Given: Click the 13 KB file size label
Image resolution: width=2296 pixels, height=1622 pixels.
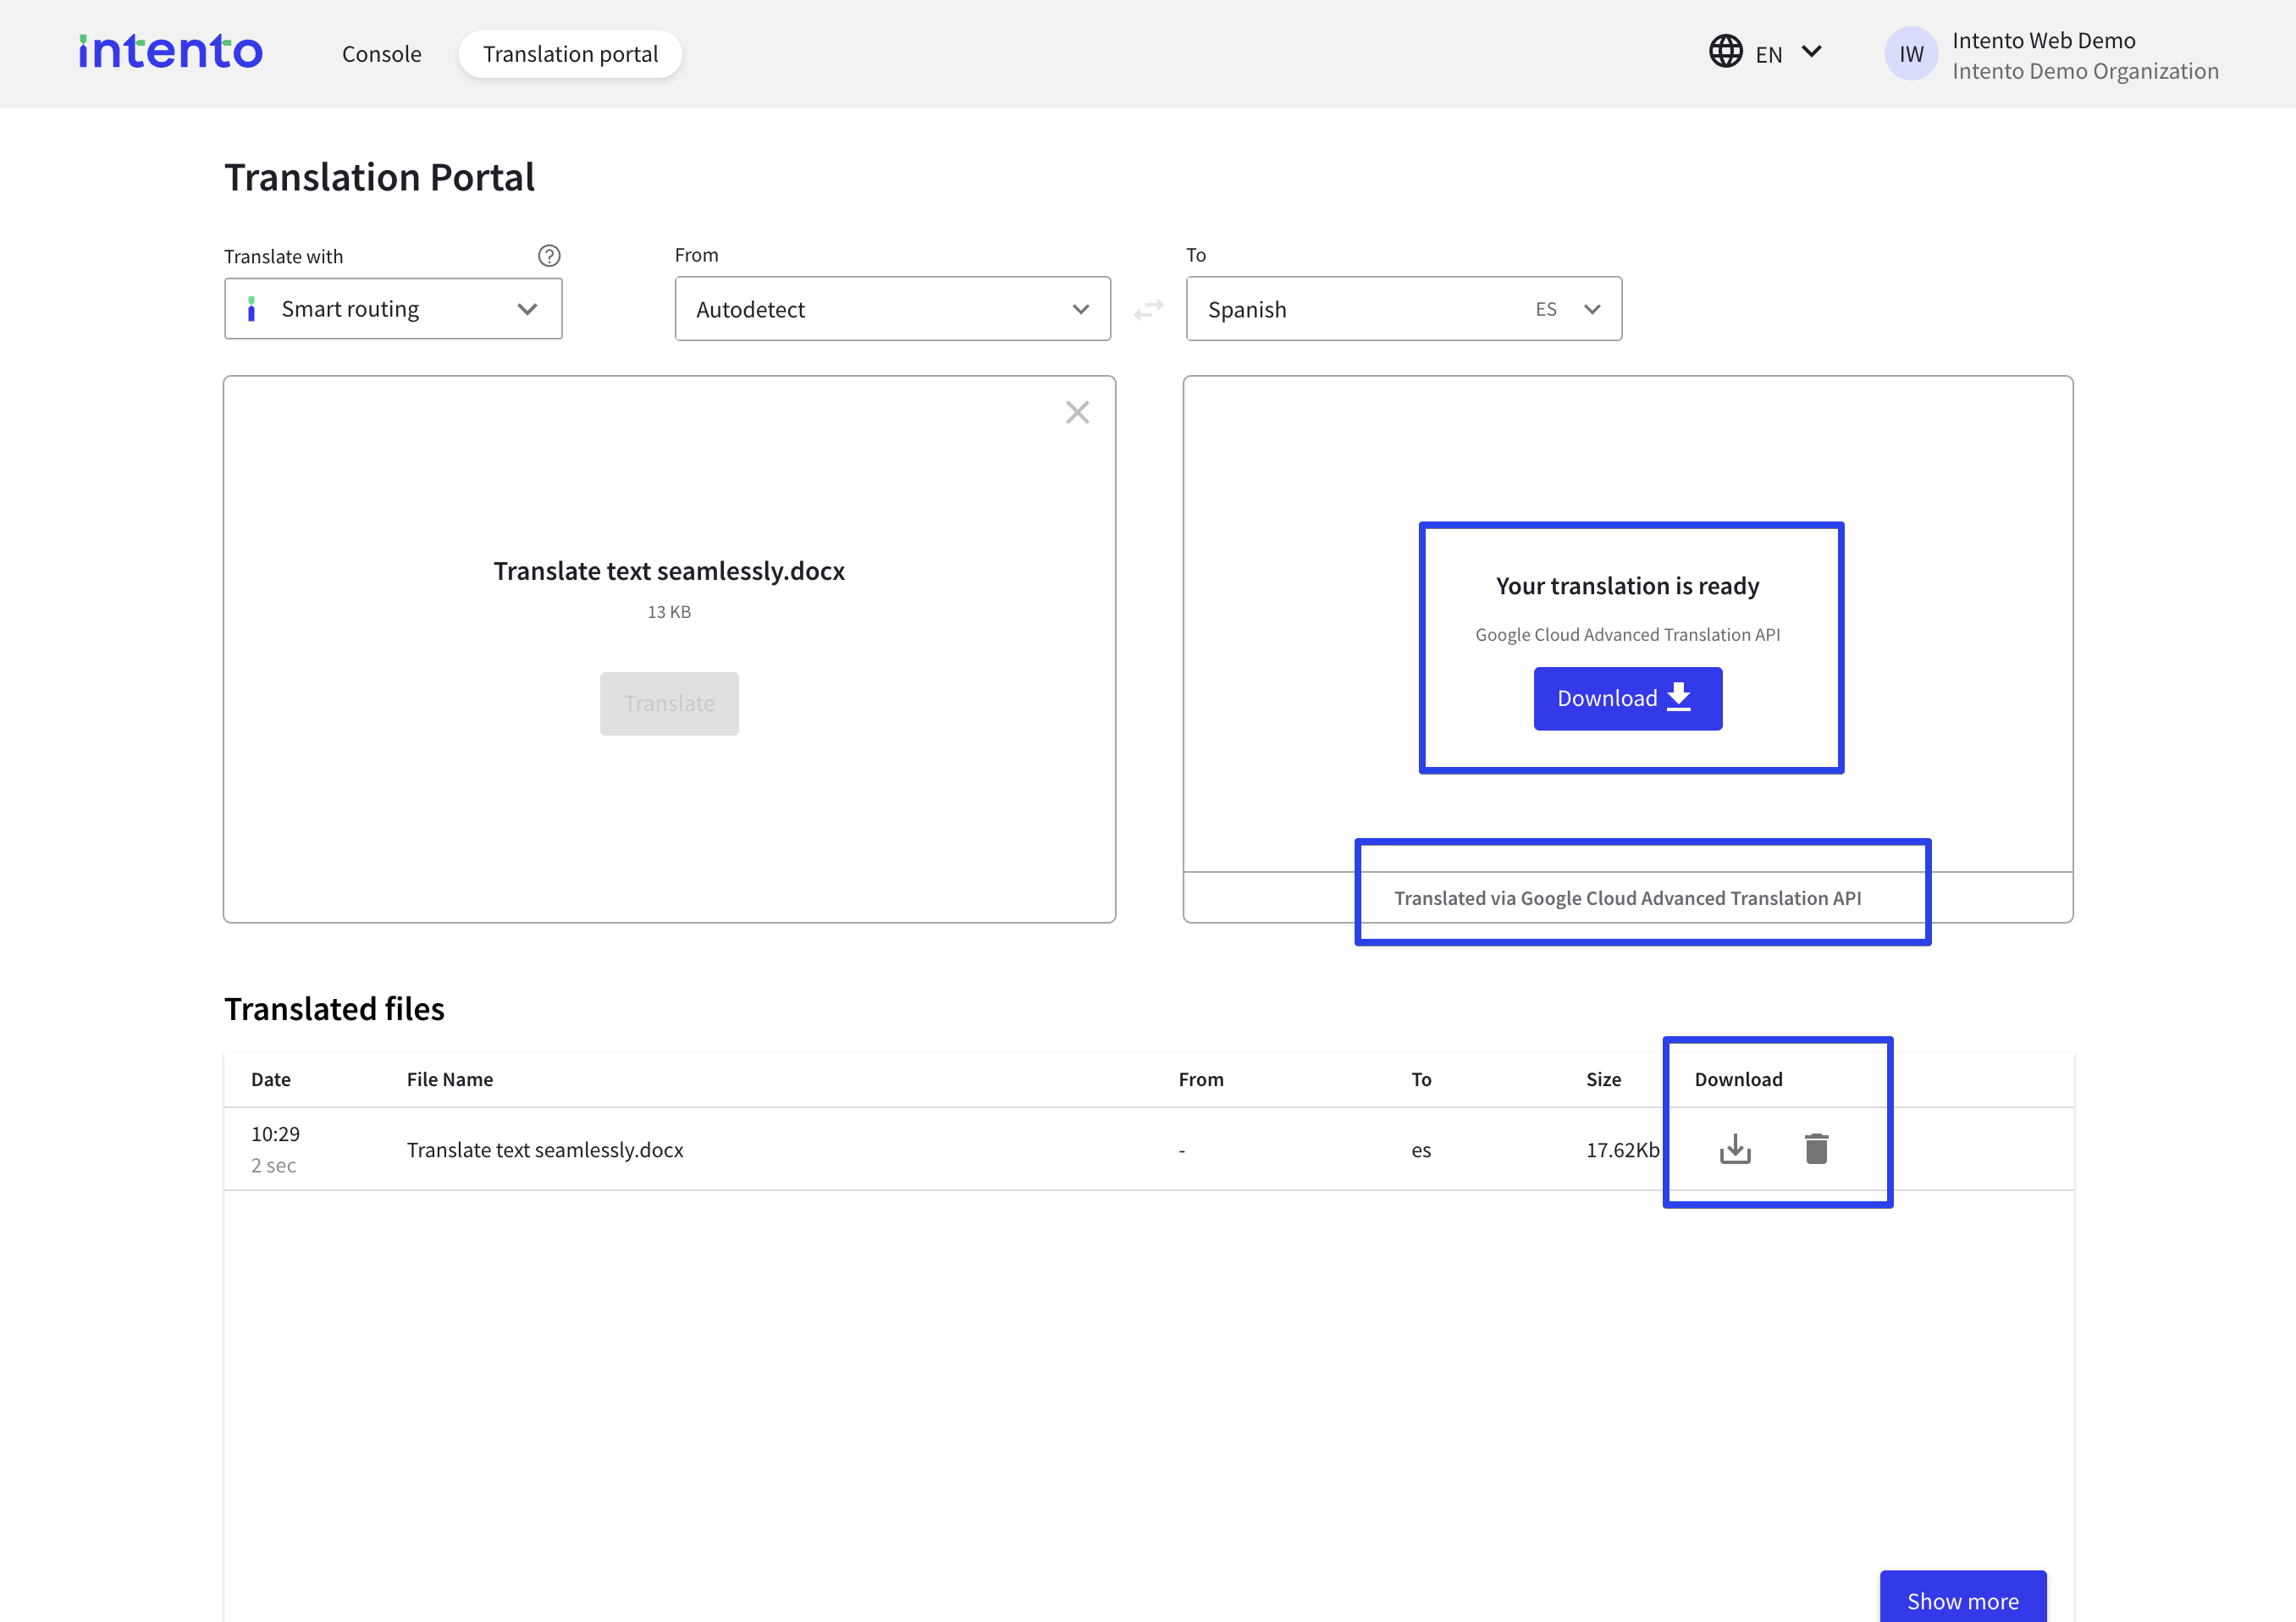Looking at the screenshot, I should 669,612.
